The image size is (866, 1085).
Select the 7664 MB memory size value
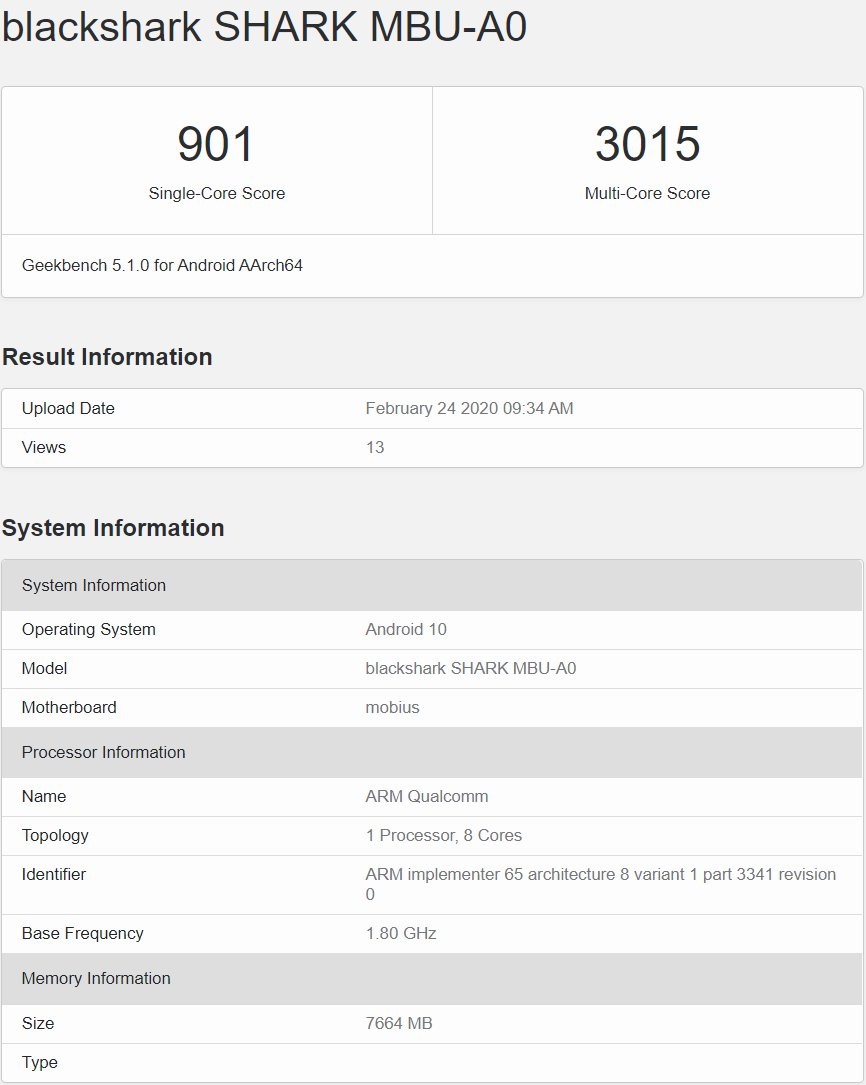coord(399,1023)
